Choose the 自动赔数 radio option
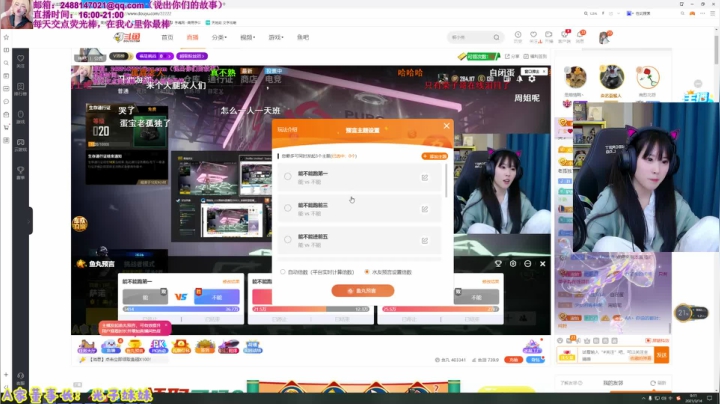This screenshot has height=404, width=720. tap(283, 272)
